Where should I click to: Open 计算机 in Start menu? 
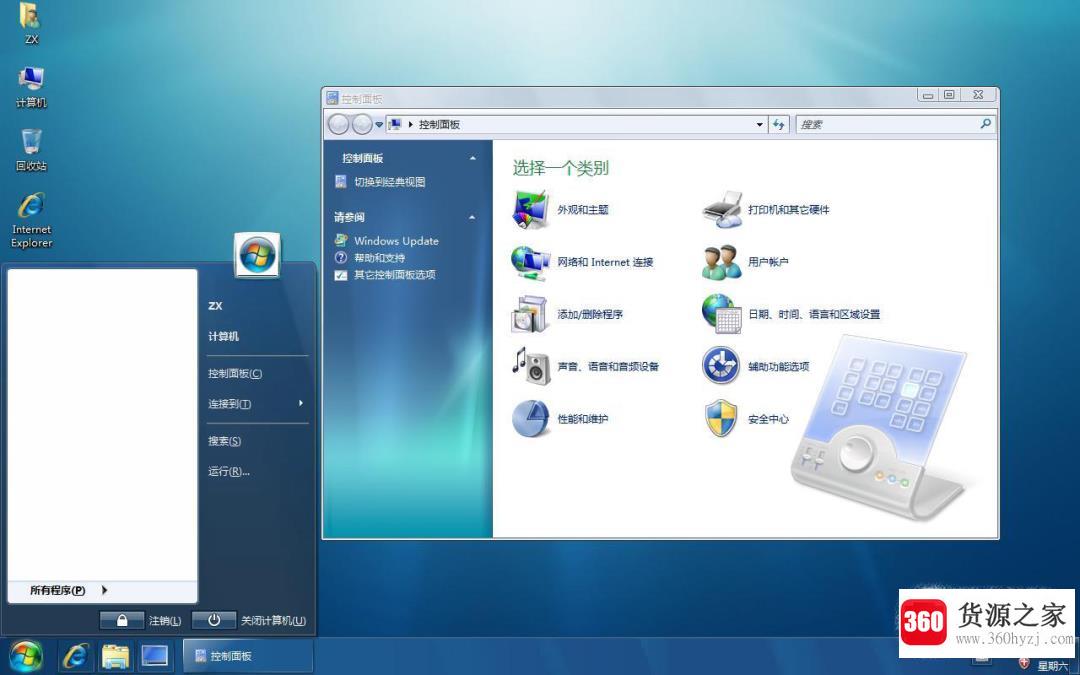point(224,336)
